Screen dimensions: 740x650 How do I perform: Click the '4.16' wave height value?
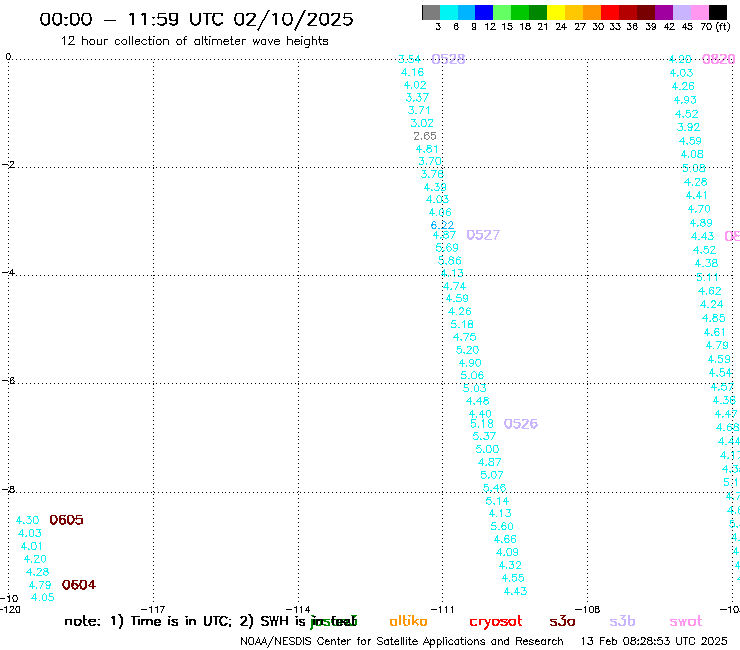[412, 72]
